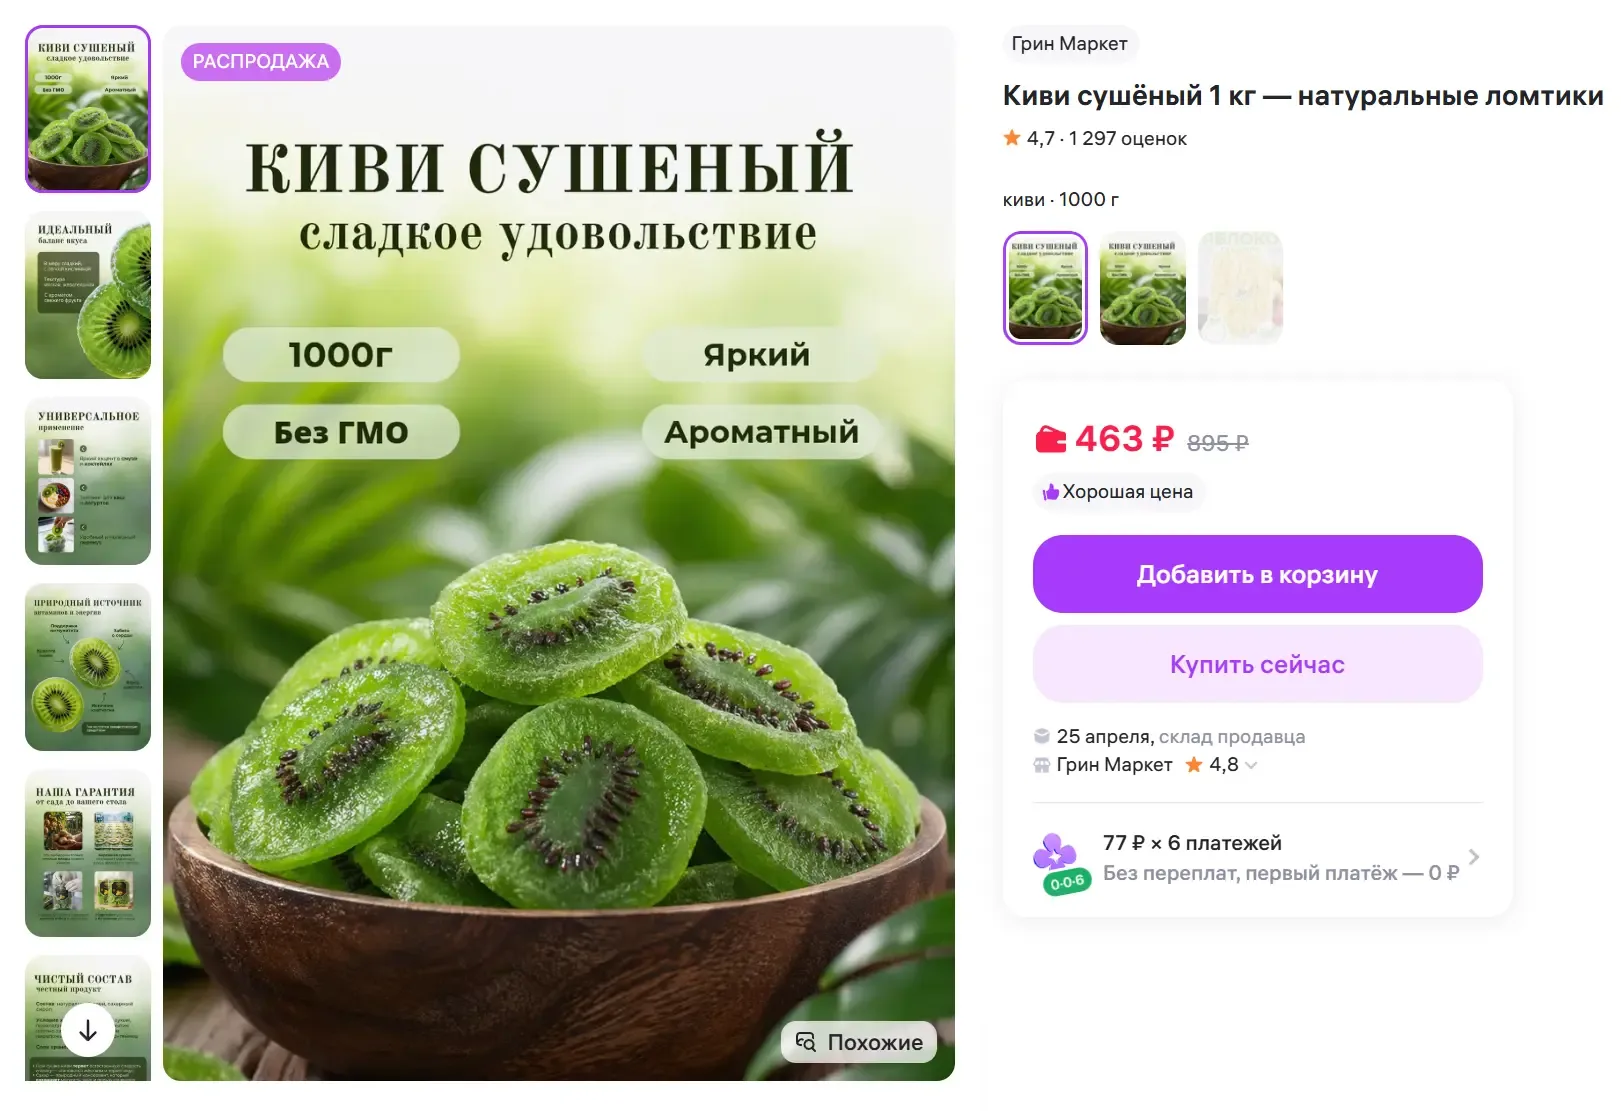Image resolution: width=1621 pixels, height=1111 pixels.
Task: Click the down arrow under the thumbnail list
Action: click(x=88, y=1029)
